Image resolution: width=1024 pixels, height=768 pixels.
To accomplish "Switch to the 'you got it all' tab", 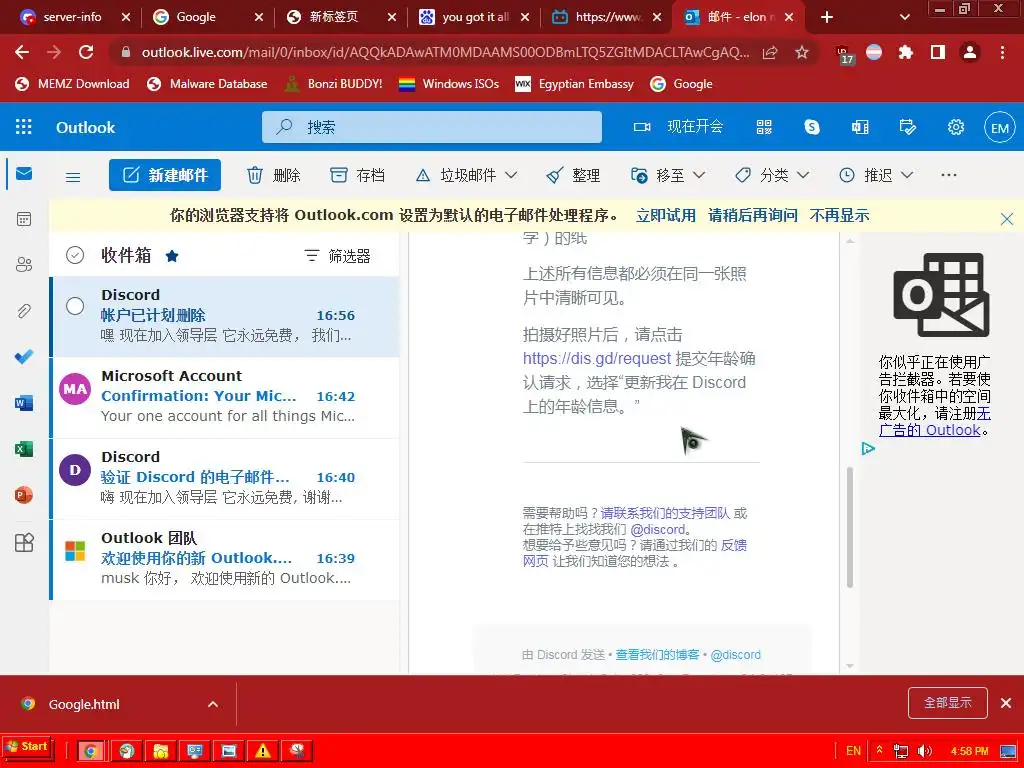I will [475, 17].
